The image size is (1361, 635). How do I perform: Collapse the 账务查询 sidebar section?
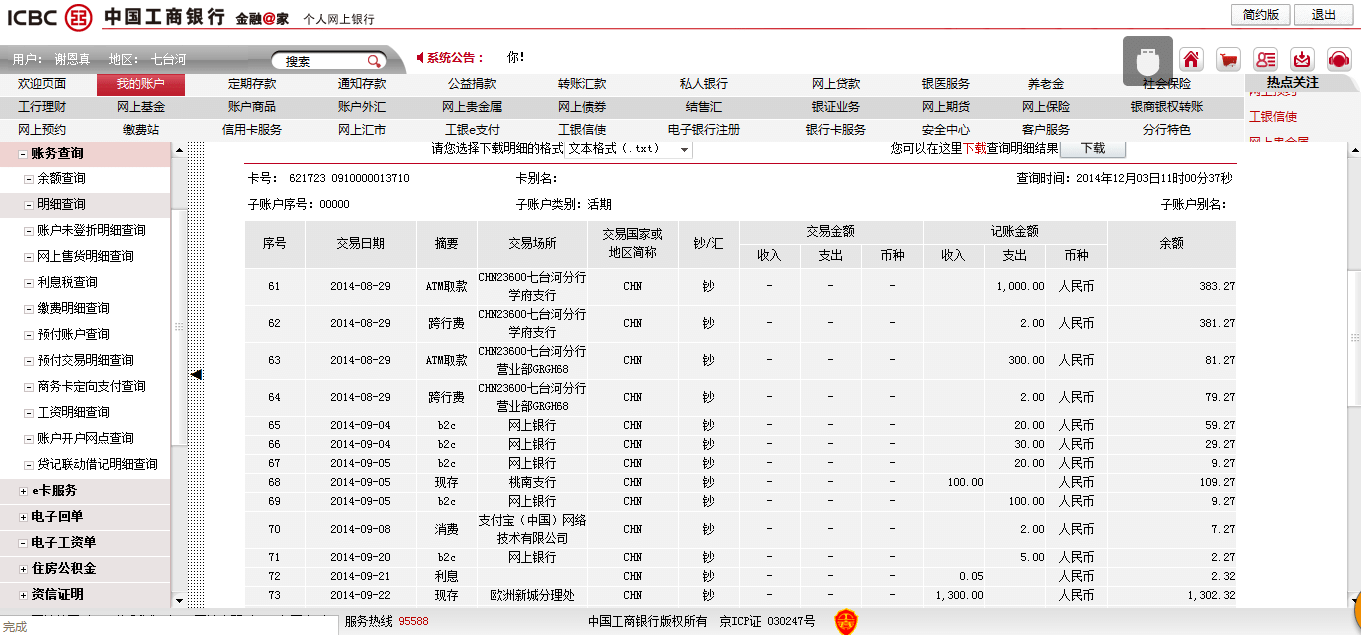pyautogui.click(x=23, y=154)
